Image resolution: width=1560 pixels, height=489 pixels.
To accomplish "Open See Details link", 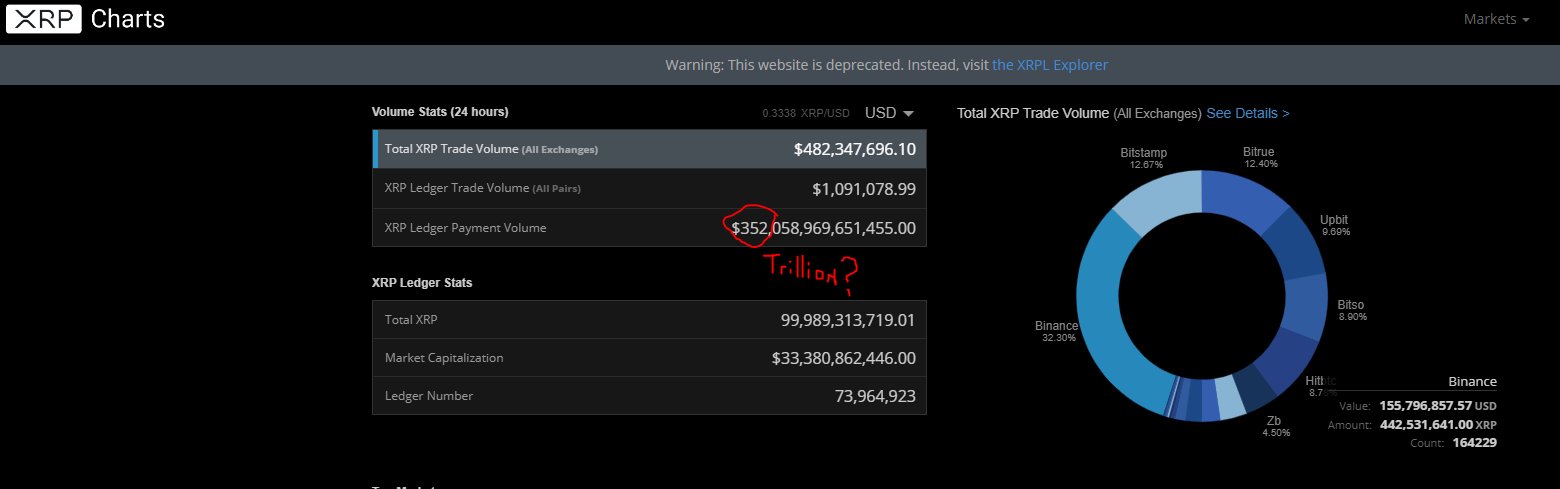I will 1248,113.
